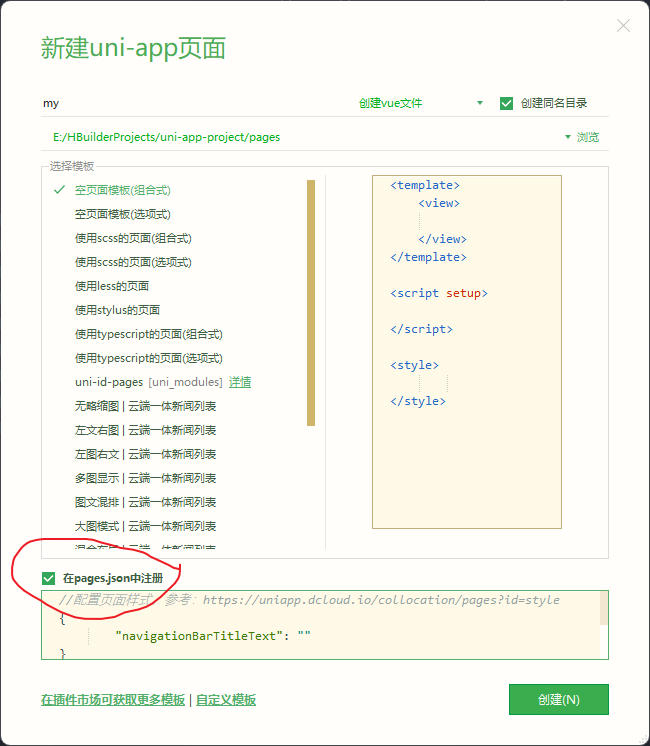Click the 创建(N) button
The image size is (650, 746).
point(559,699)
